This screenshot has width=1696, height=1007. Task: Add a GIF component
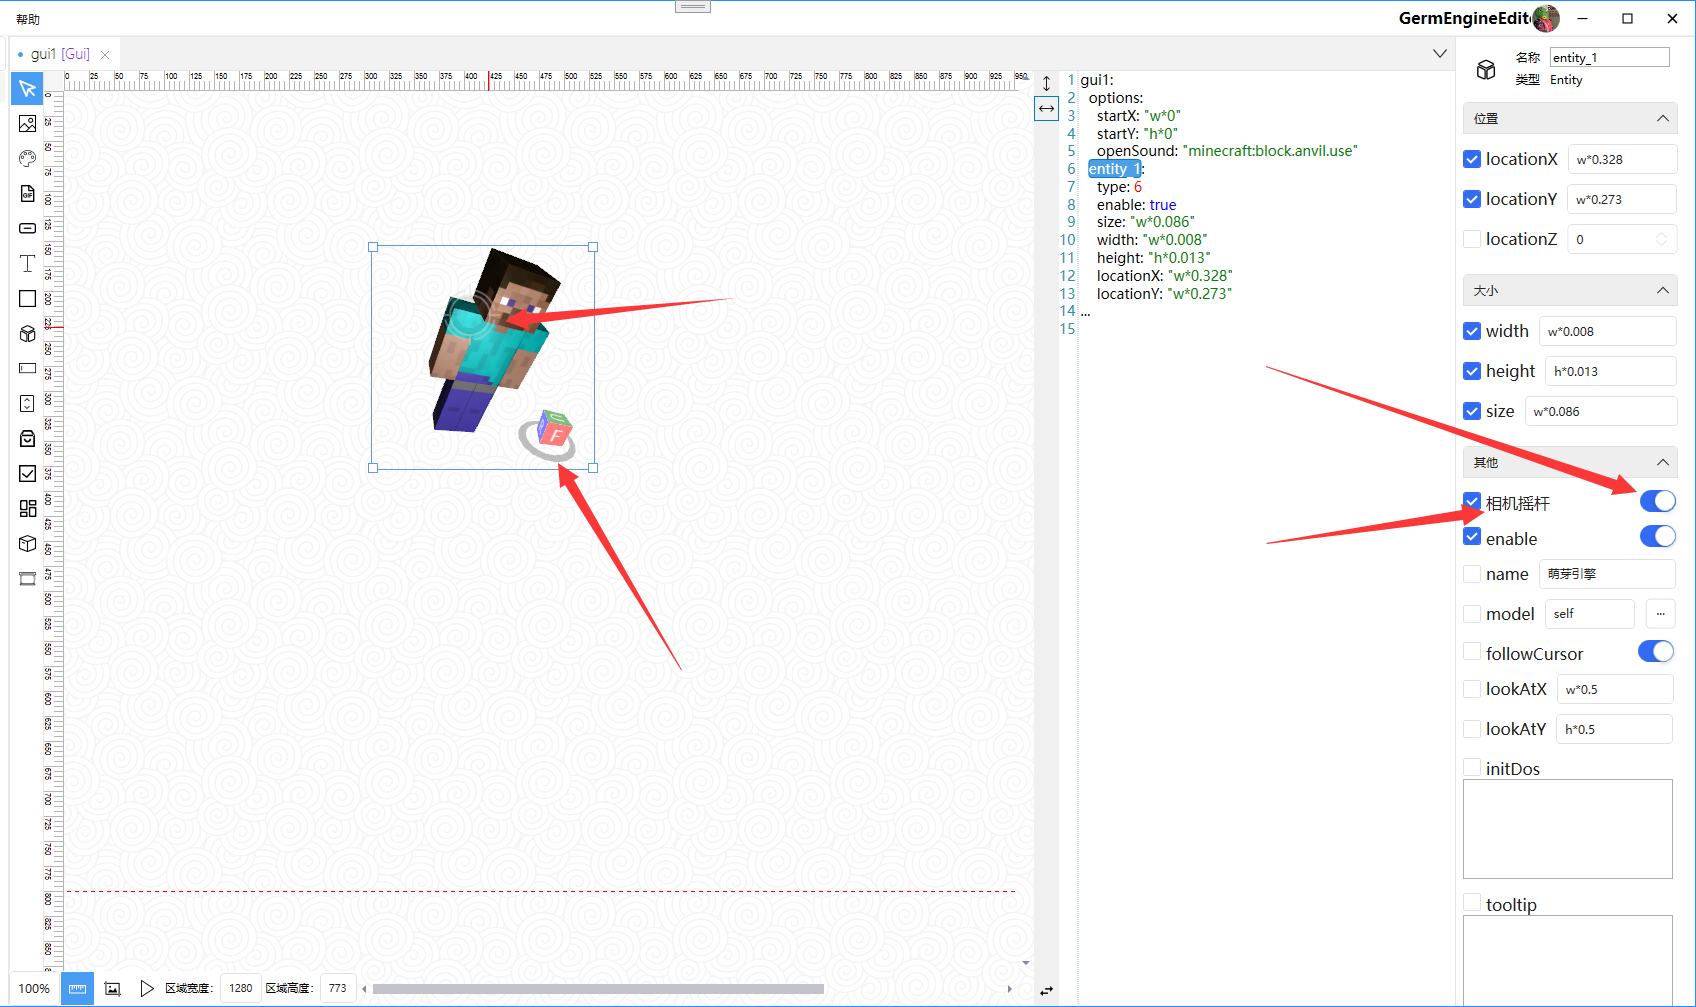[27, 193]
